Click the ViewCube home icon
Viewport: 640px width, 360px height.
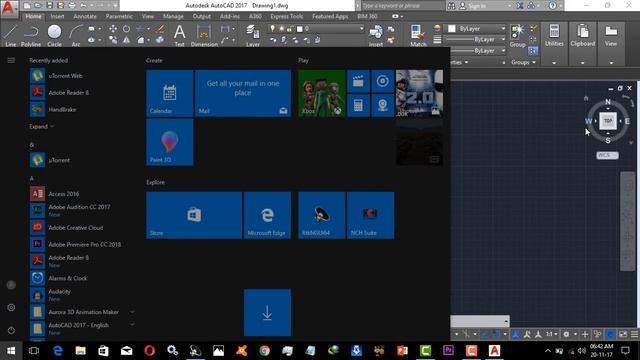586,98
